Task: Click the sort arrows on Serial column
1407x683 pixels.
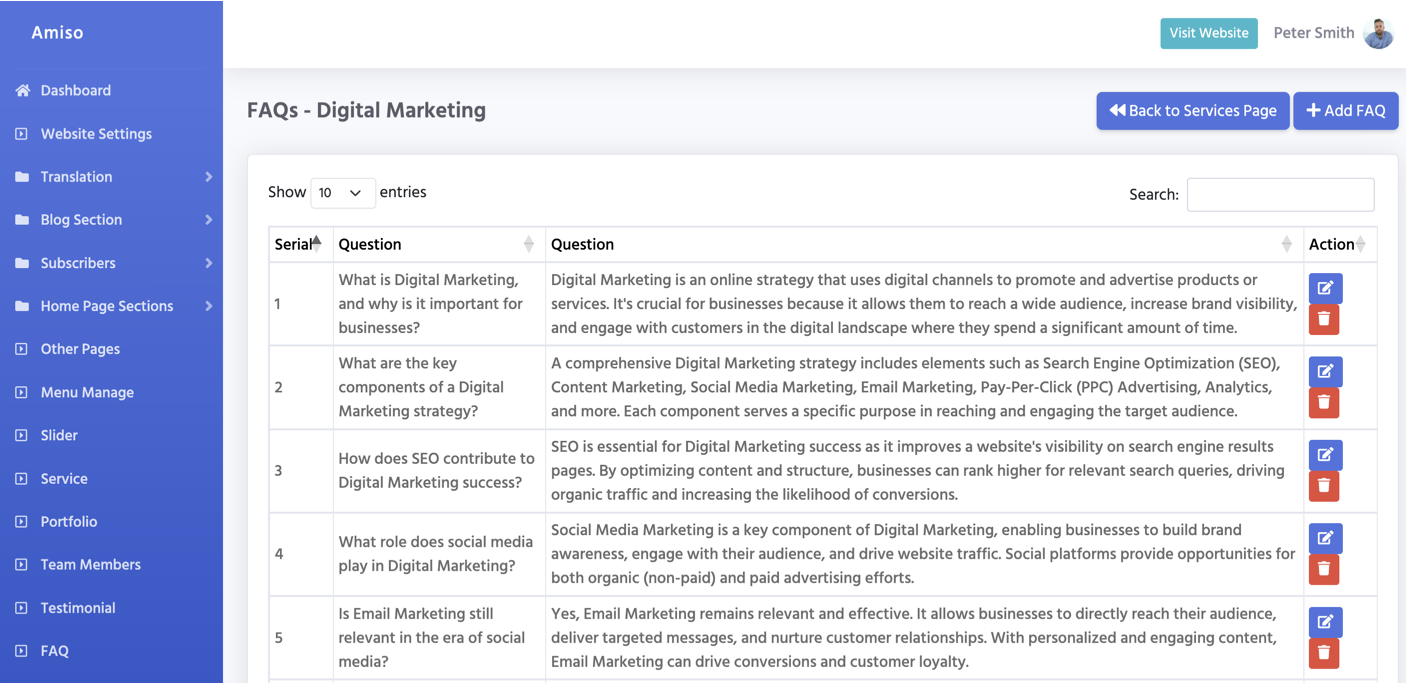Action: coord(316,243)
